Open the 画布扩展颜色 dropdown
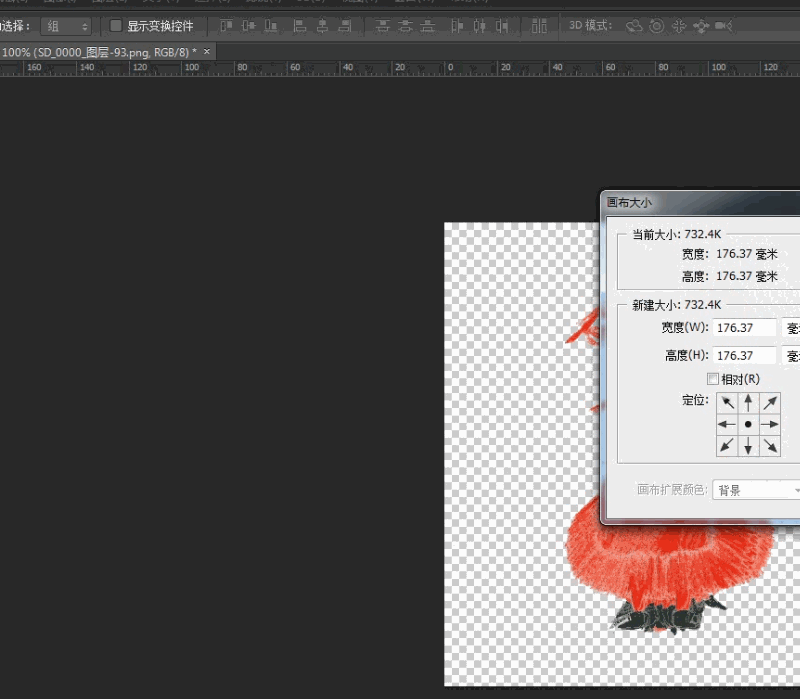Viewport: 800px width, 699px height. [x=756, y=490]
